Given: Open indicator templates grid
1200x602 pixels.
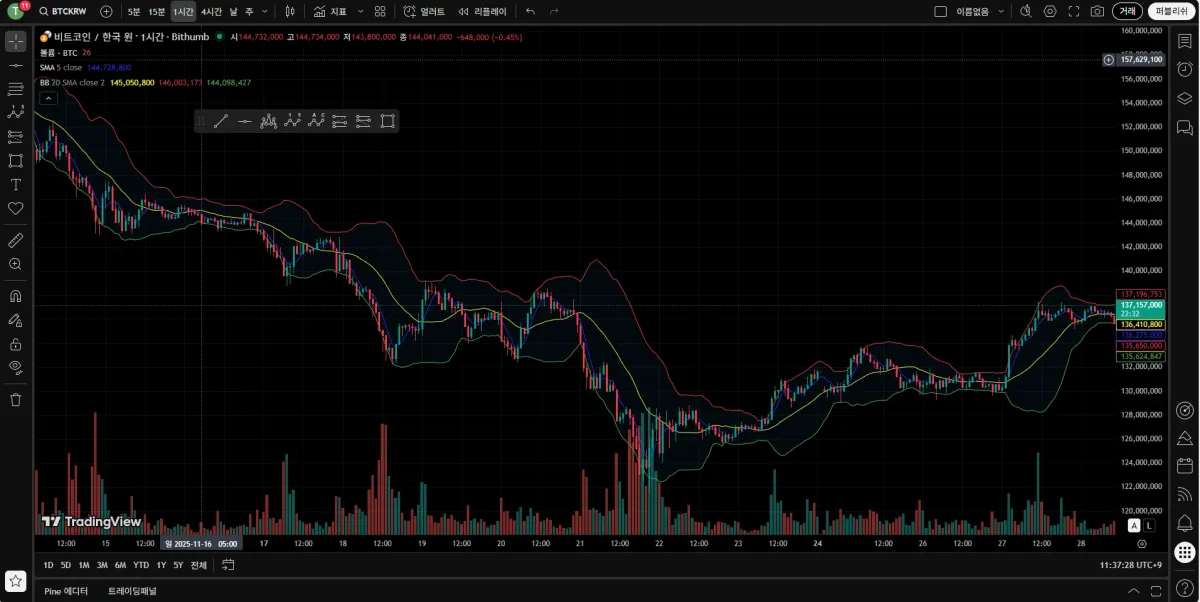Looking at the screenshot, I should (x=380, y=11).
